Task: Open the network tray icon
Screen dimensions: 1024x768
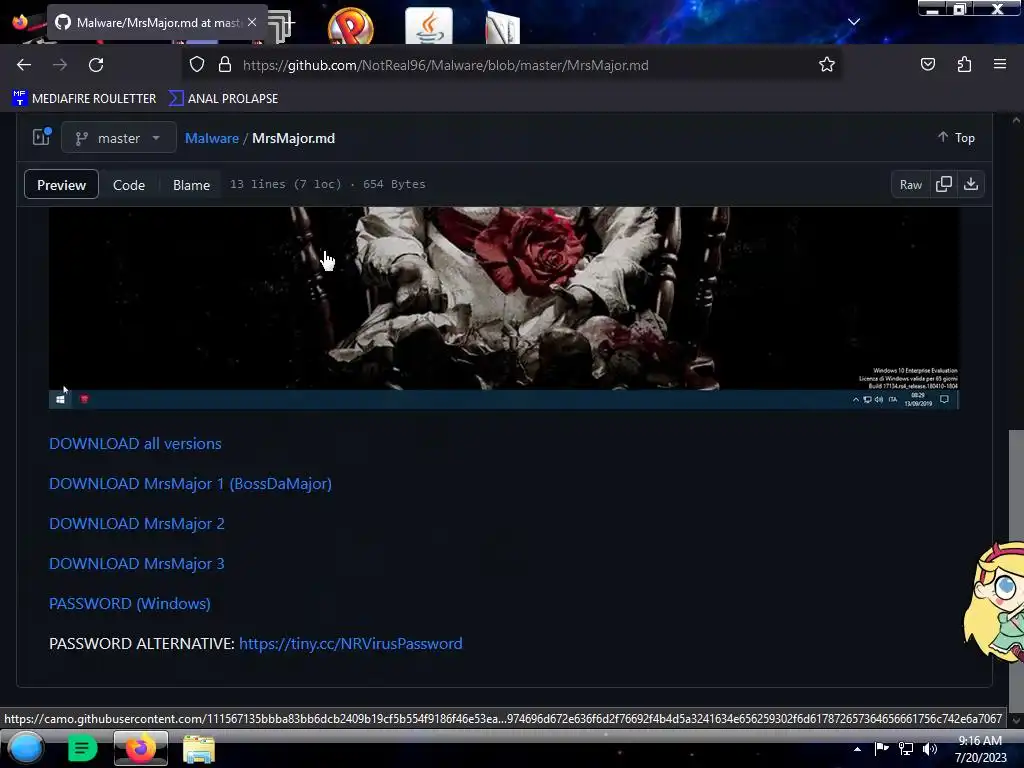Action: (x=906, y=748)
